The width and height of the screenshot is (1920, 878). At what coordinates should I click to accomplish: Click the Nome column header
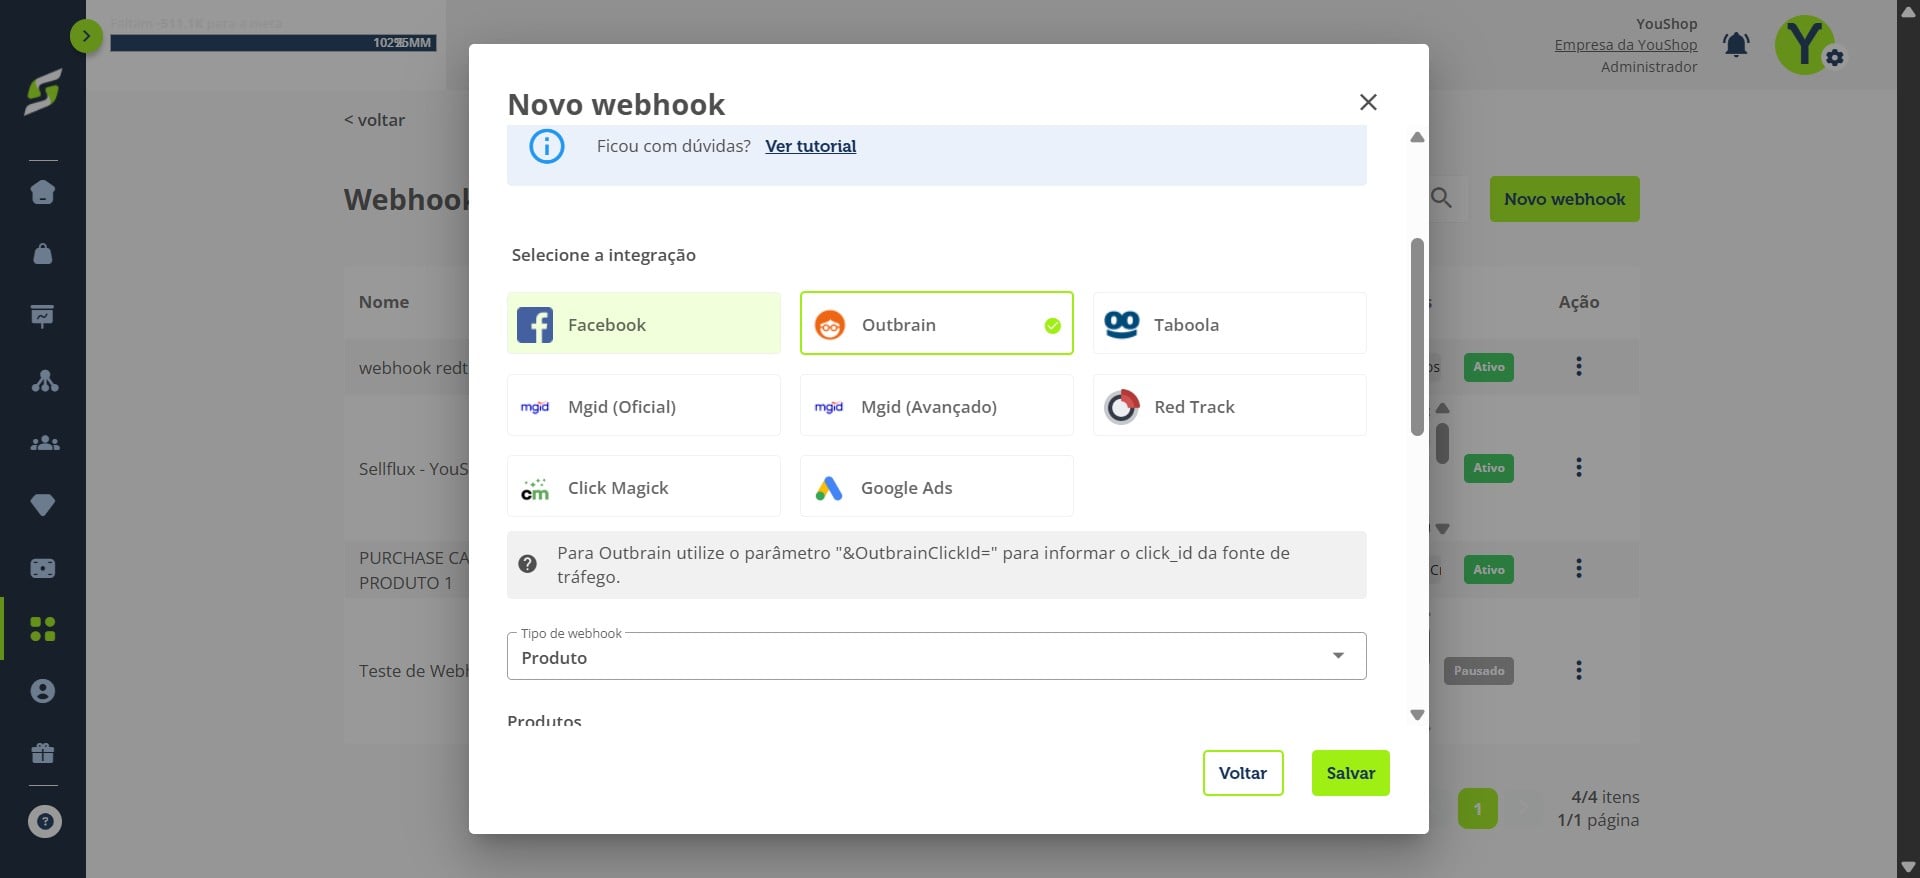[x=384, y=302]
